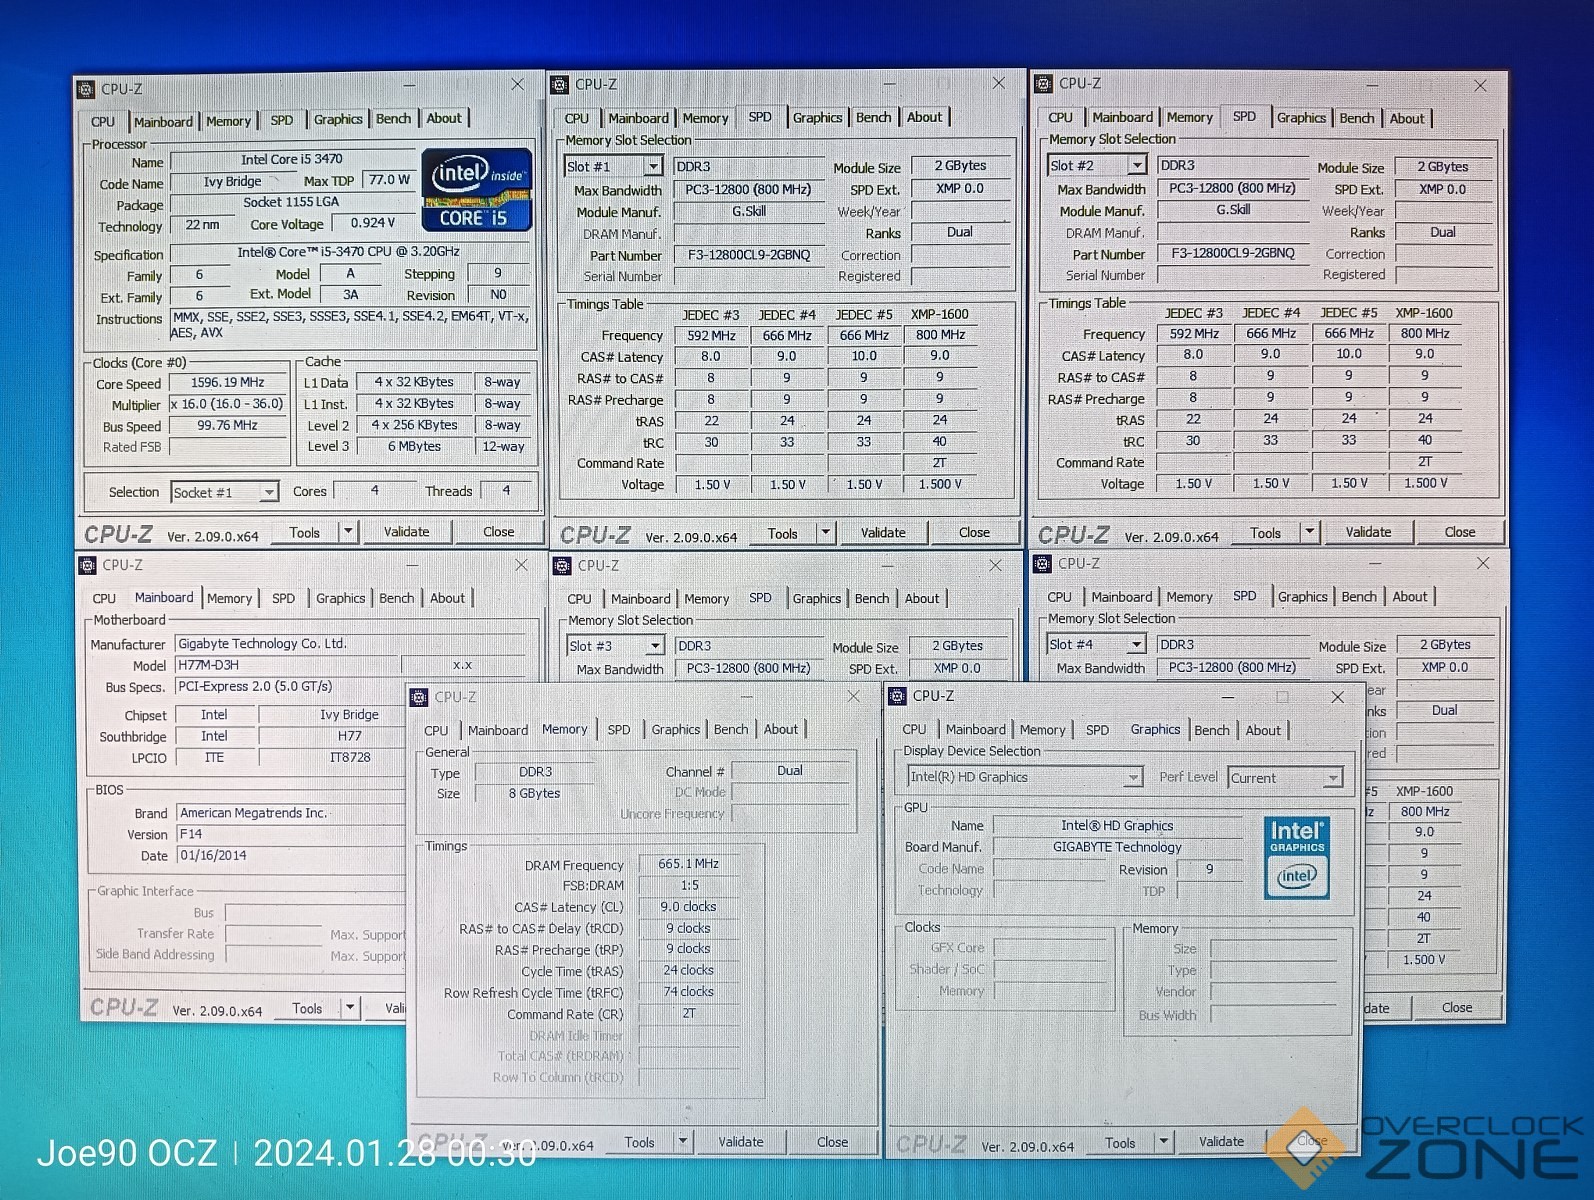Click CPU-Z title icon in Display Device window

coord(897,696)
